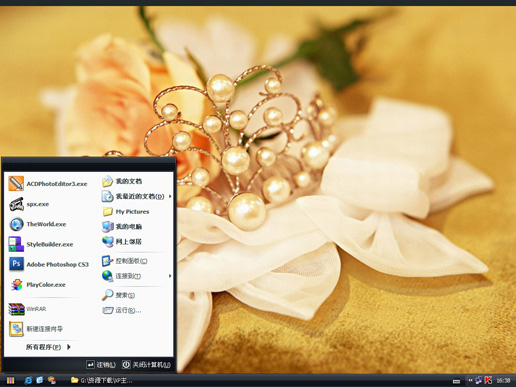Click the colorful third quick launch icon
The height and width of the screenshot is (387, 516).
(x=51, y=380)
